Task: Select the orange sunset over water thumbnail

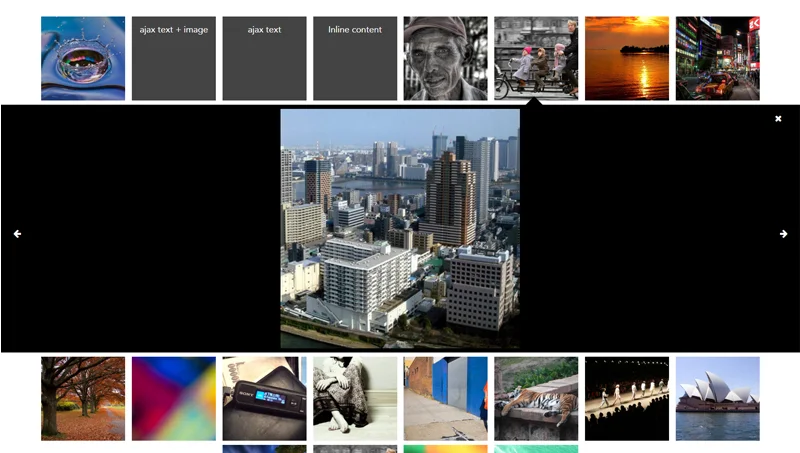Action: coord(627,58)
